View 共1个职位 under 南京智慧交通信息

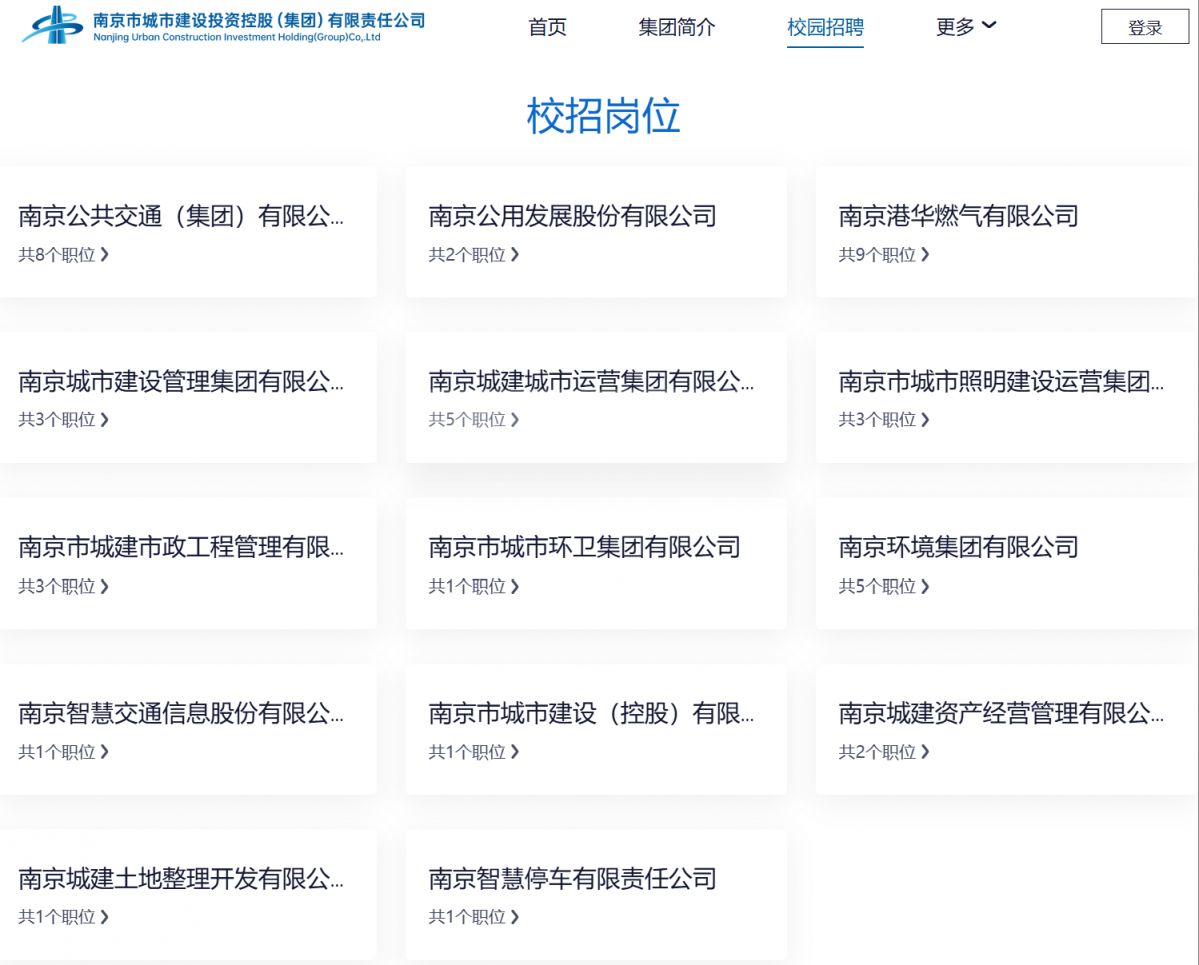(x=63, y=752)
